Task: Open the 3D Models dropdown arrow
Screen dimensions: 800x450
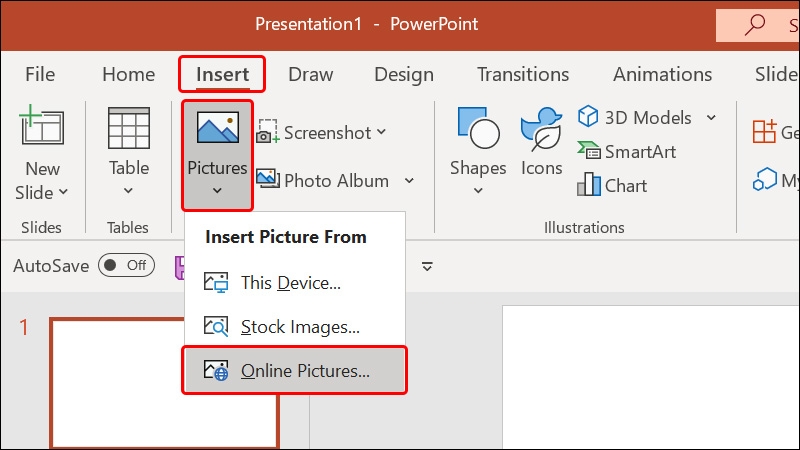Action: pos(711,118)
